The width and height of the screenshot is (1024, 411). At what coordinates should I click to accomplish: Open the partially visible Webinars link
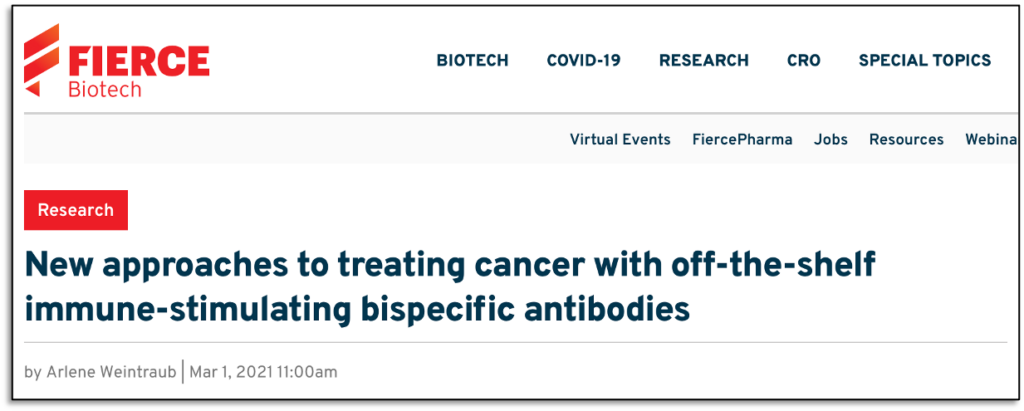click(x=991, y=140)
